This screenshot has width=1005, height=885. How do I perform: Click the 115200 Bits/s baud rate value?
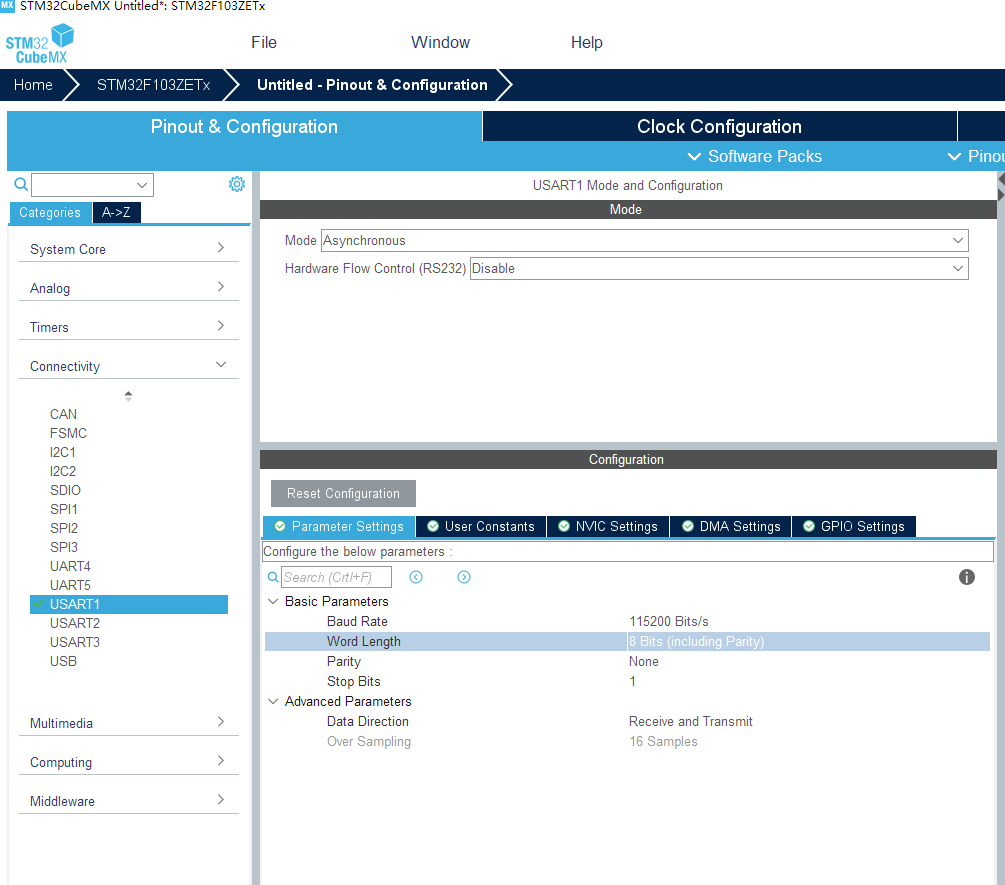669,622
